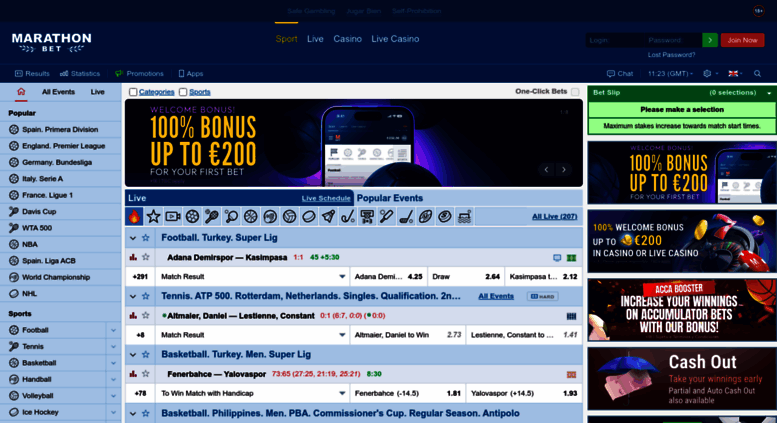This screenshot has width=777, height=423.
Task: Tick the Categories checkbox
Action: click(x=133, y=92)
